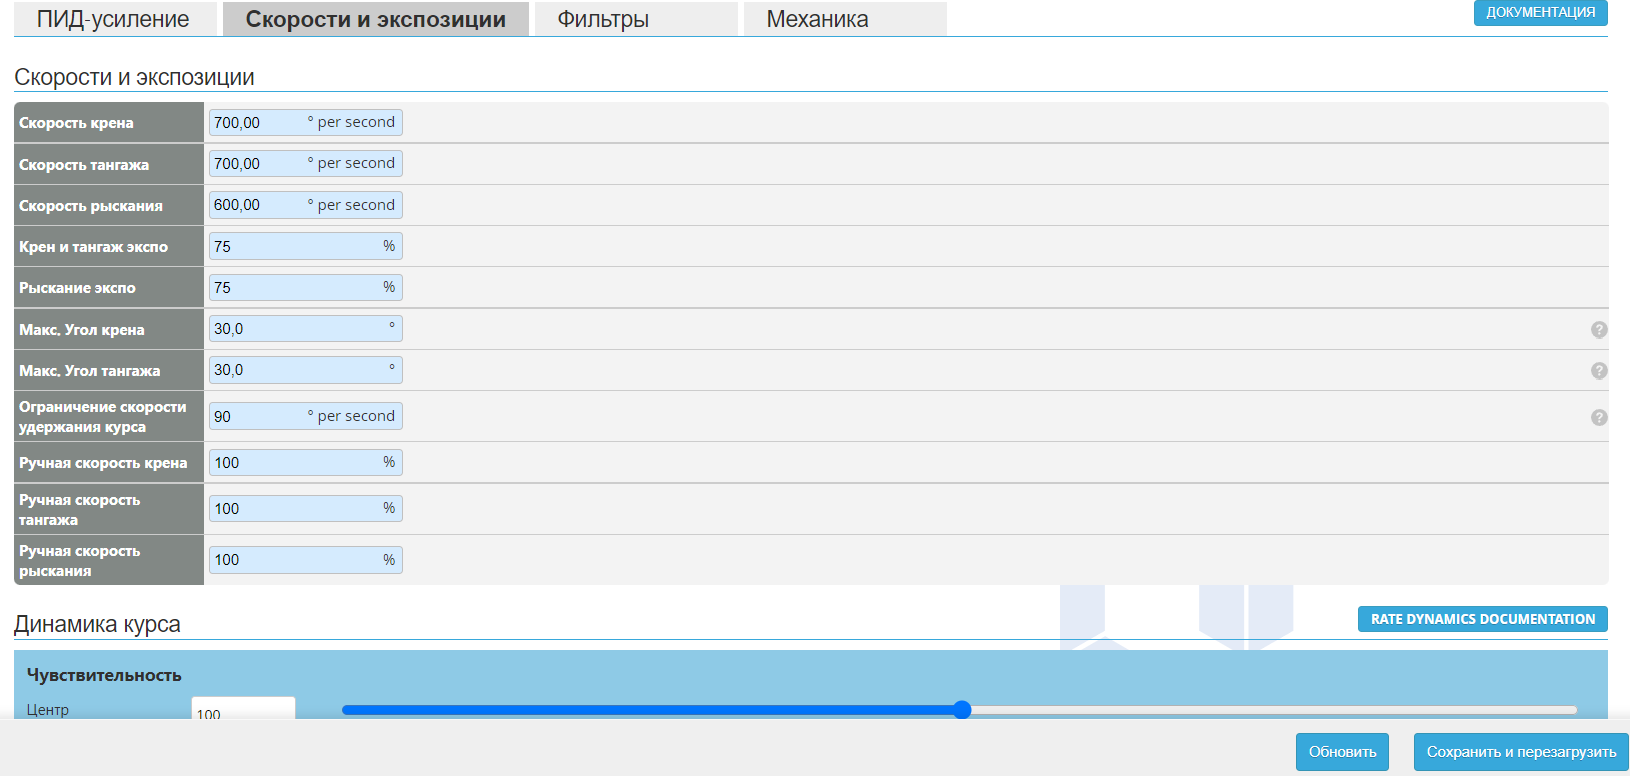Click Сохранить и перезагрузить button

(x=1520, y=752)
